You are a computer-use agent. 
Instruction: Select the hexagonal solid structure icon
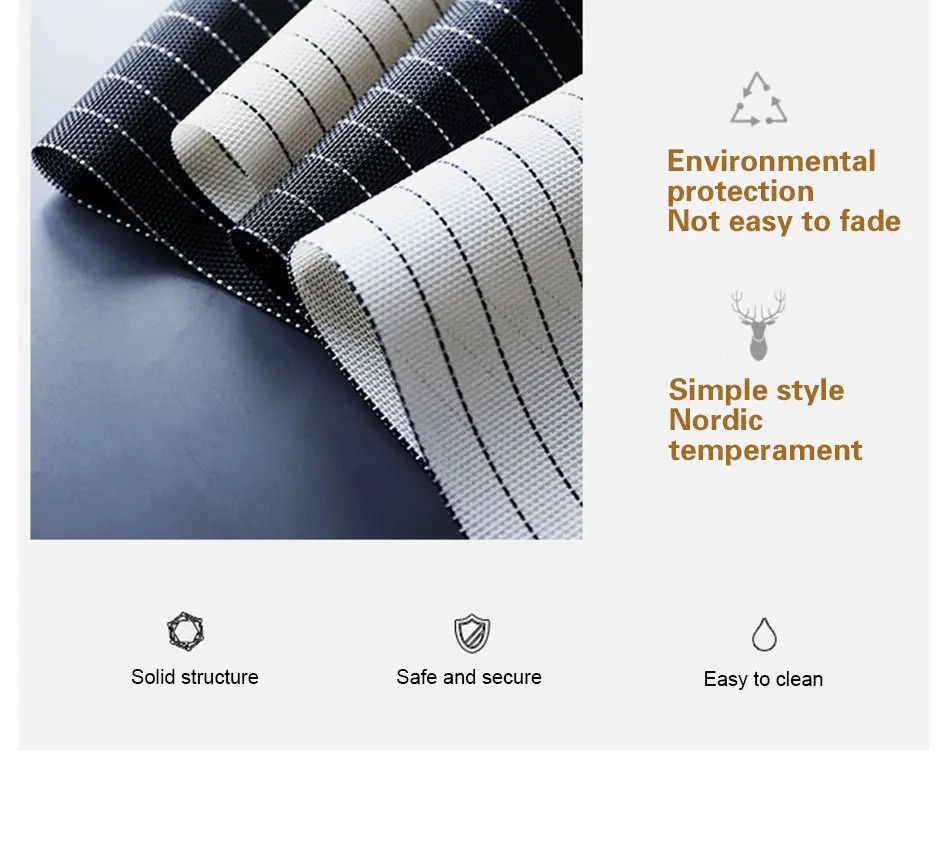coord(185,631)
